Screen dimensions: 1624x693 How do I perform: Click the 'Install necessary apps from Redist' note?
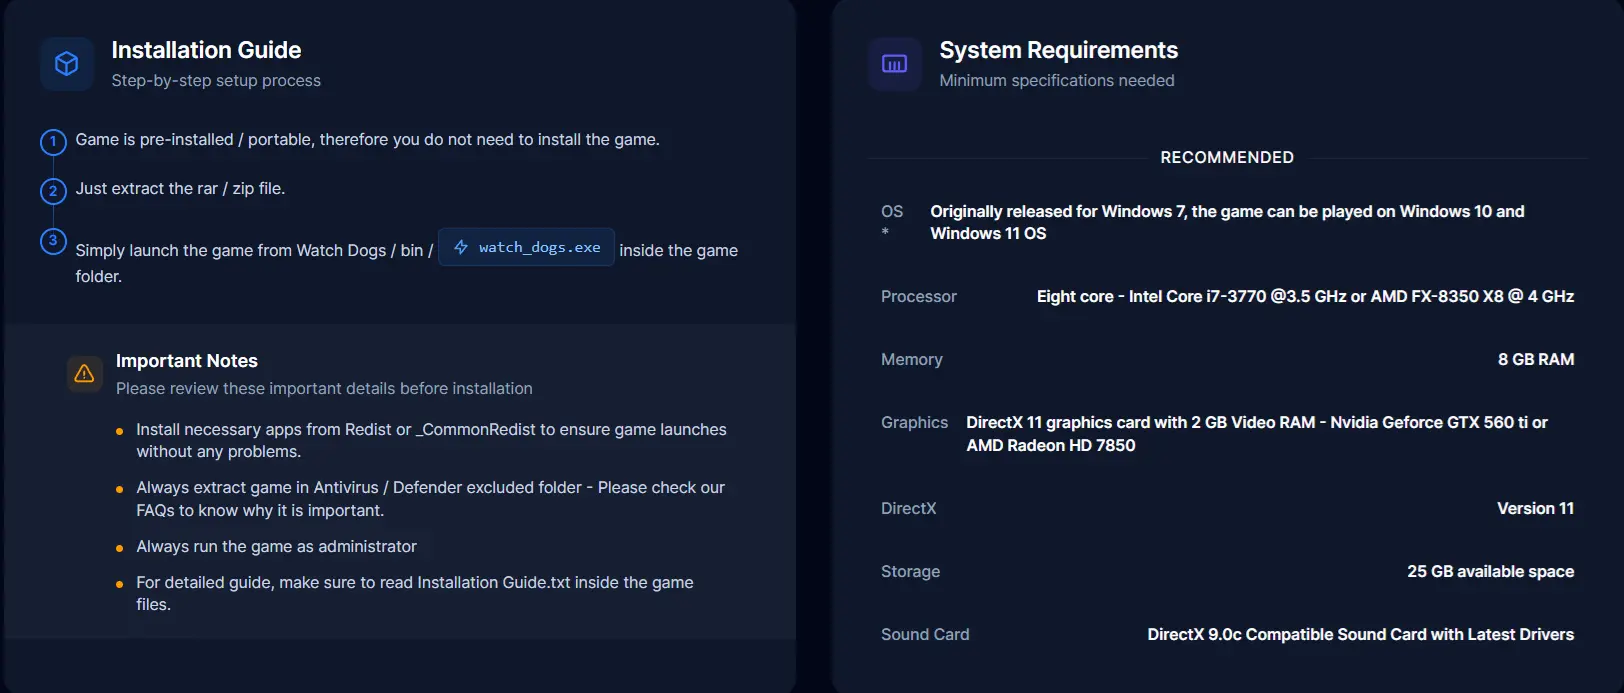(432, 441)
